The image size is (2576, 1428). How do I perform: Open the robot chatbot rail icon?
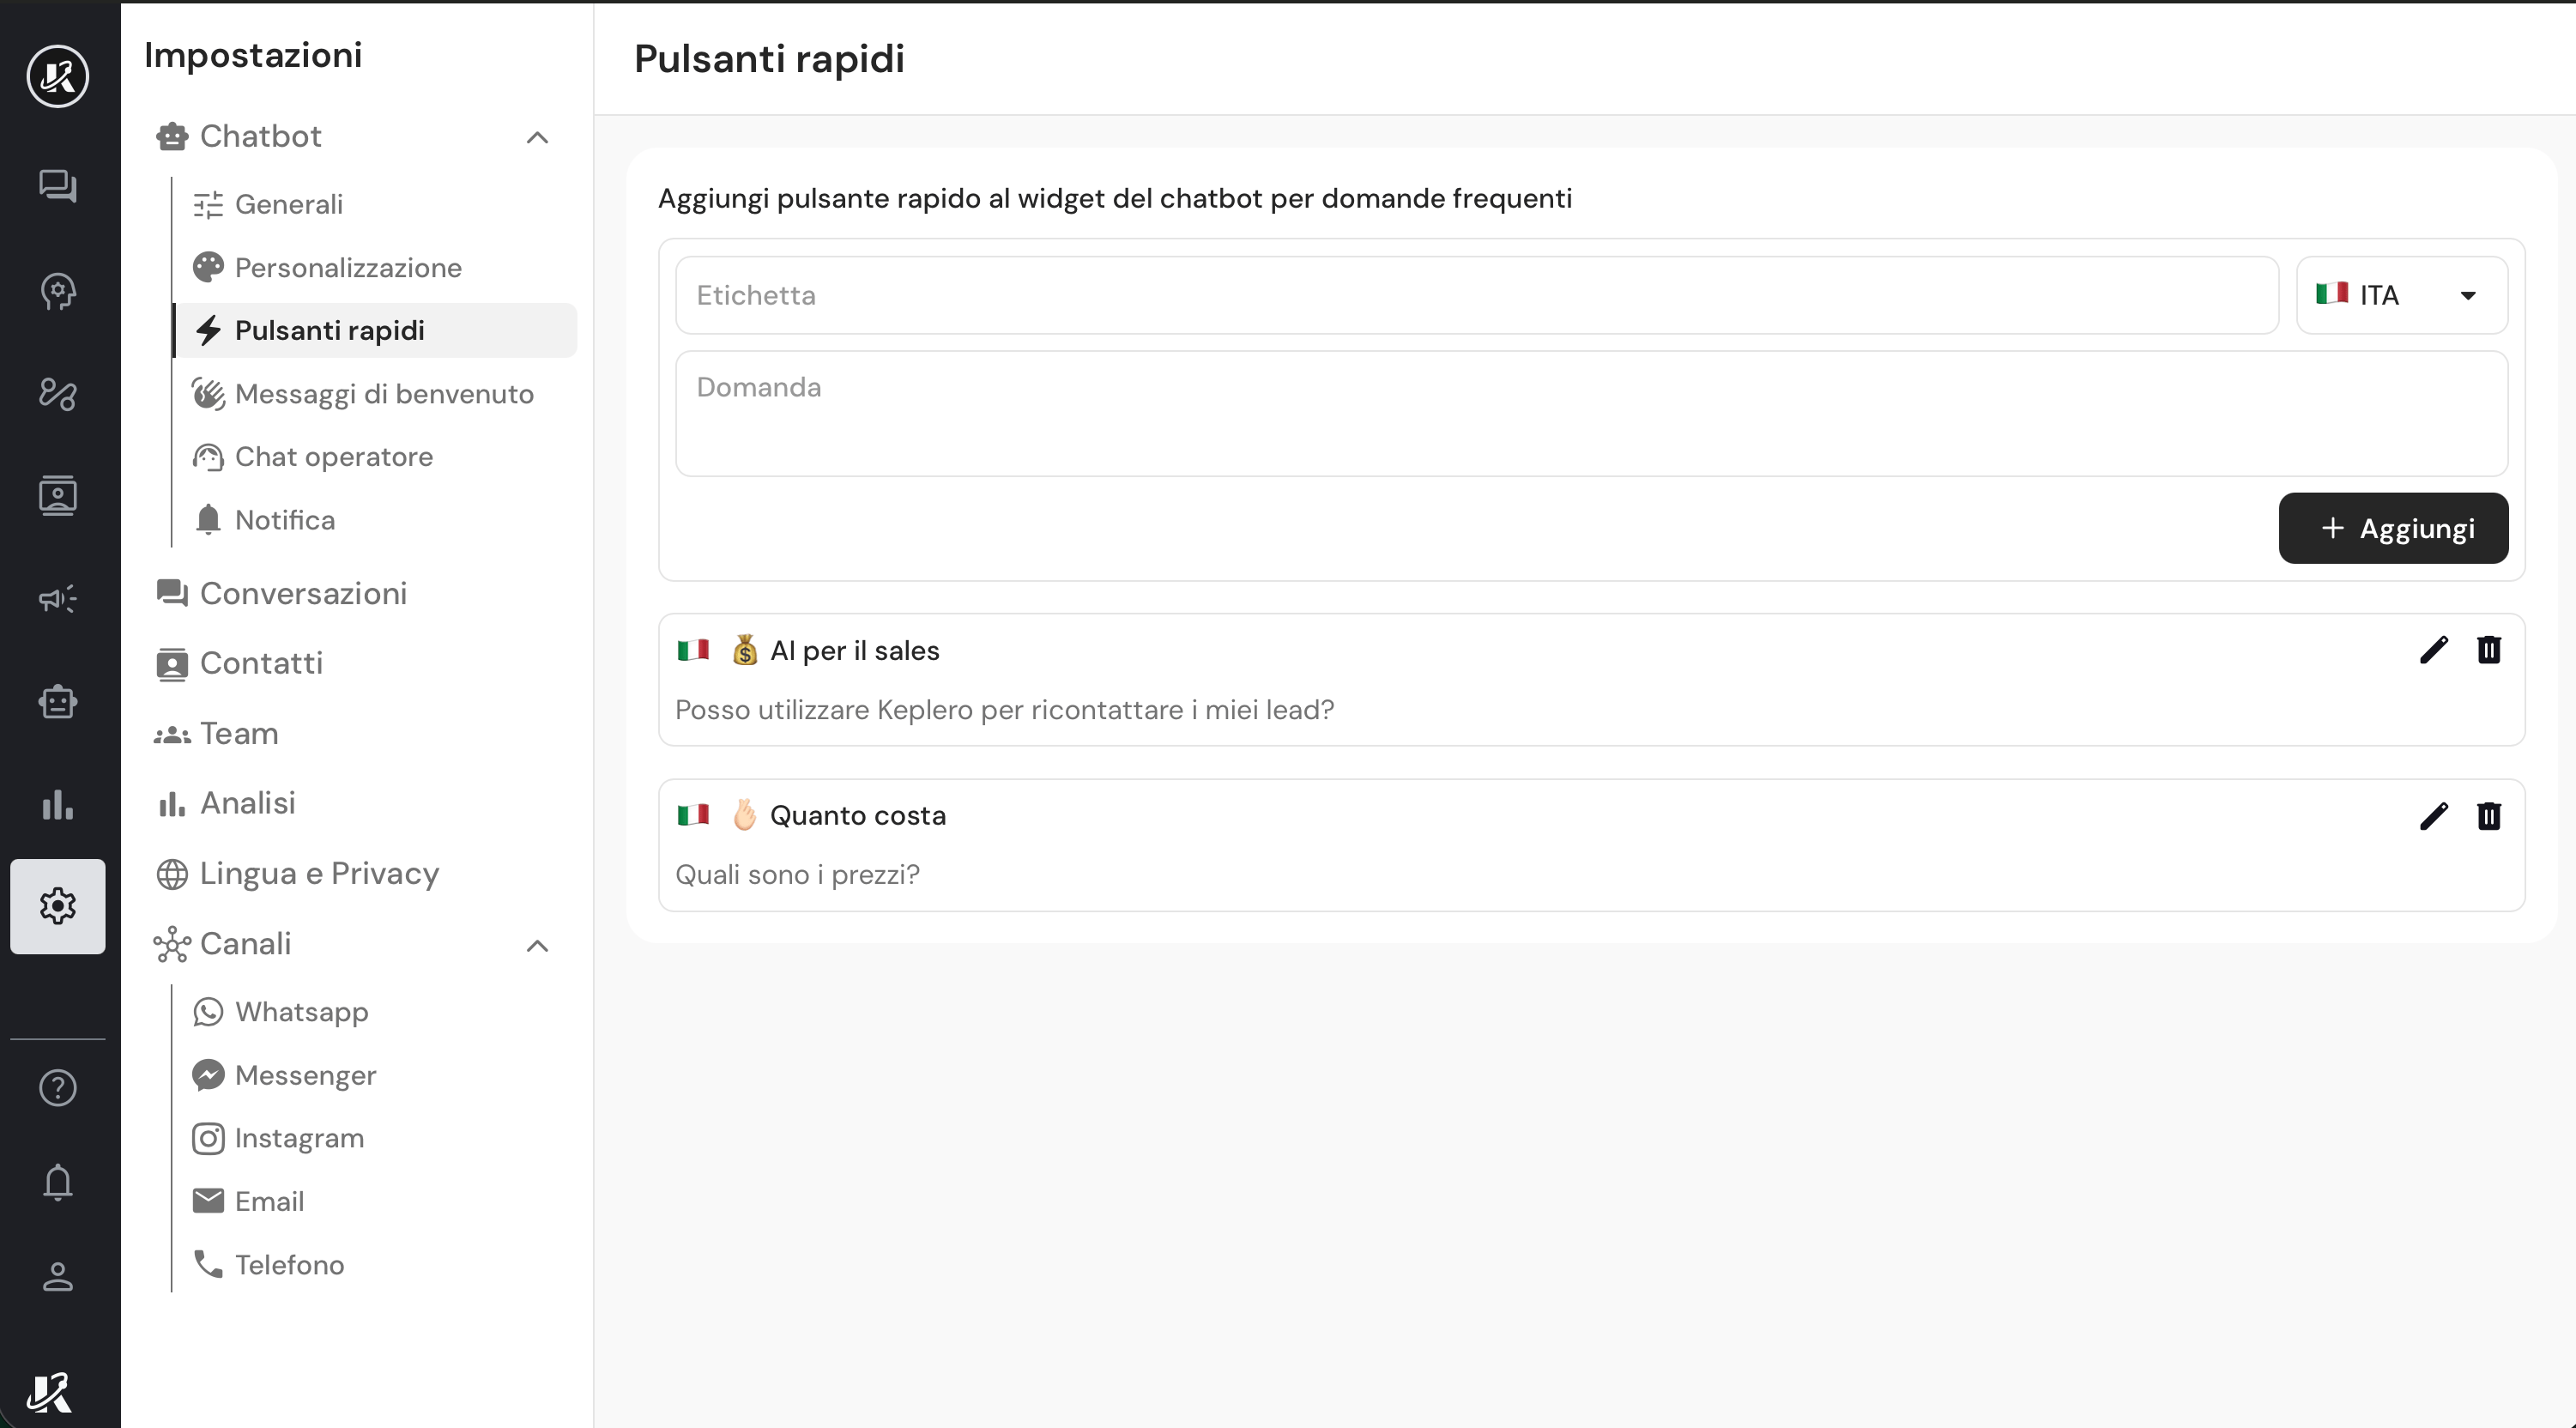pyautogui.click(x=58, y=701)
